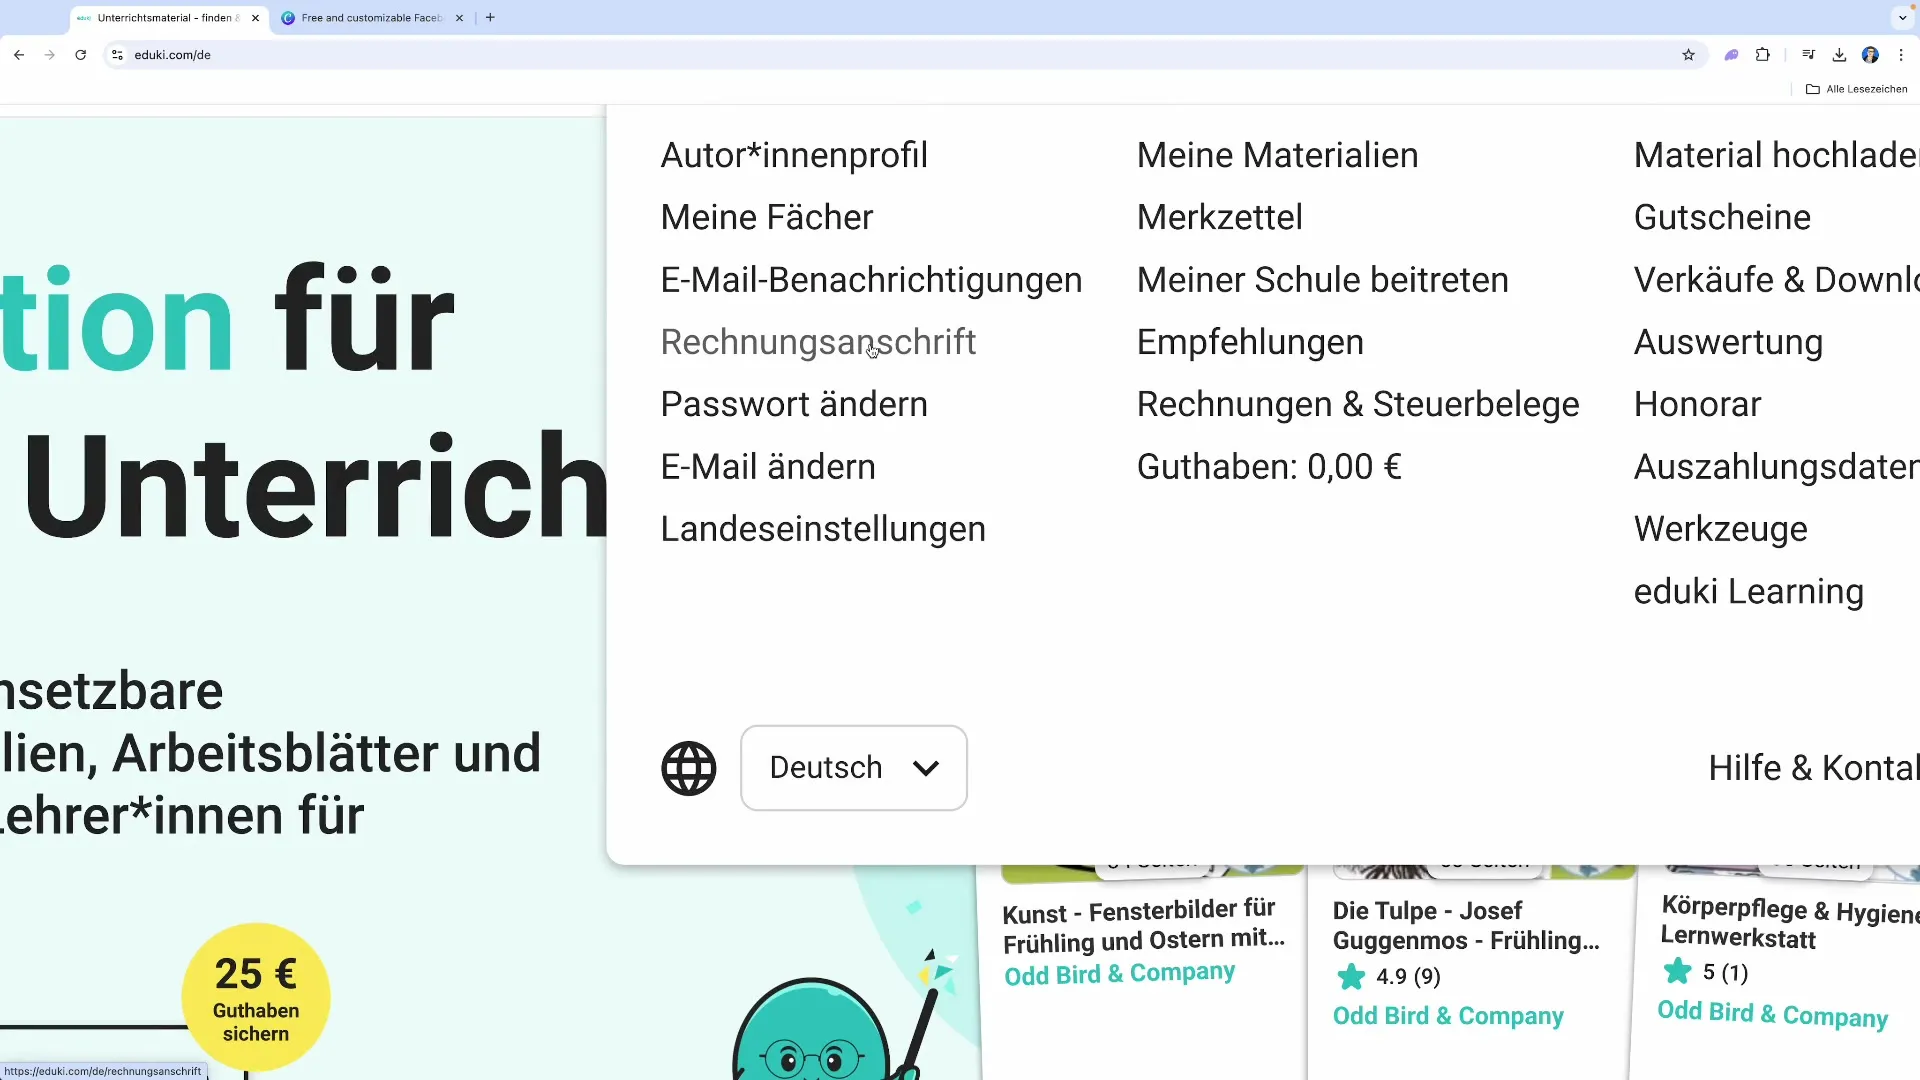The width and height of the screenshot is (1920, 1080).
Task: Visit the Odd Bird & Company author page
Action: 1118,973
